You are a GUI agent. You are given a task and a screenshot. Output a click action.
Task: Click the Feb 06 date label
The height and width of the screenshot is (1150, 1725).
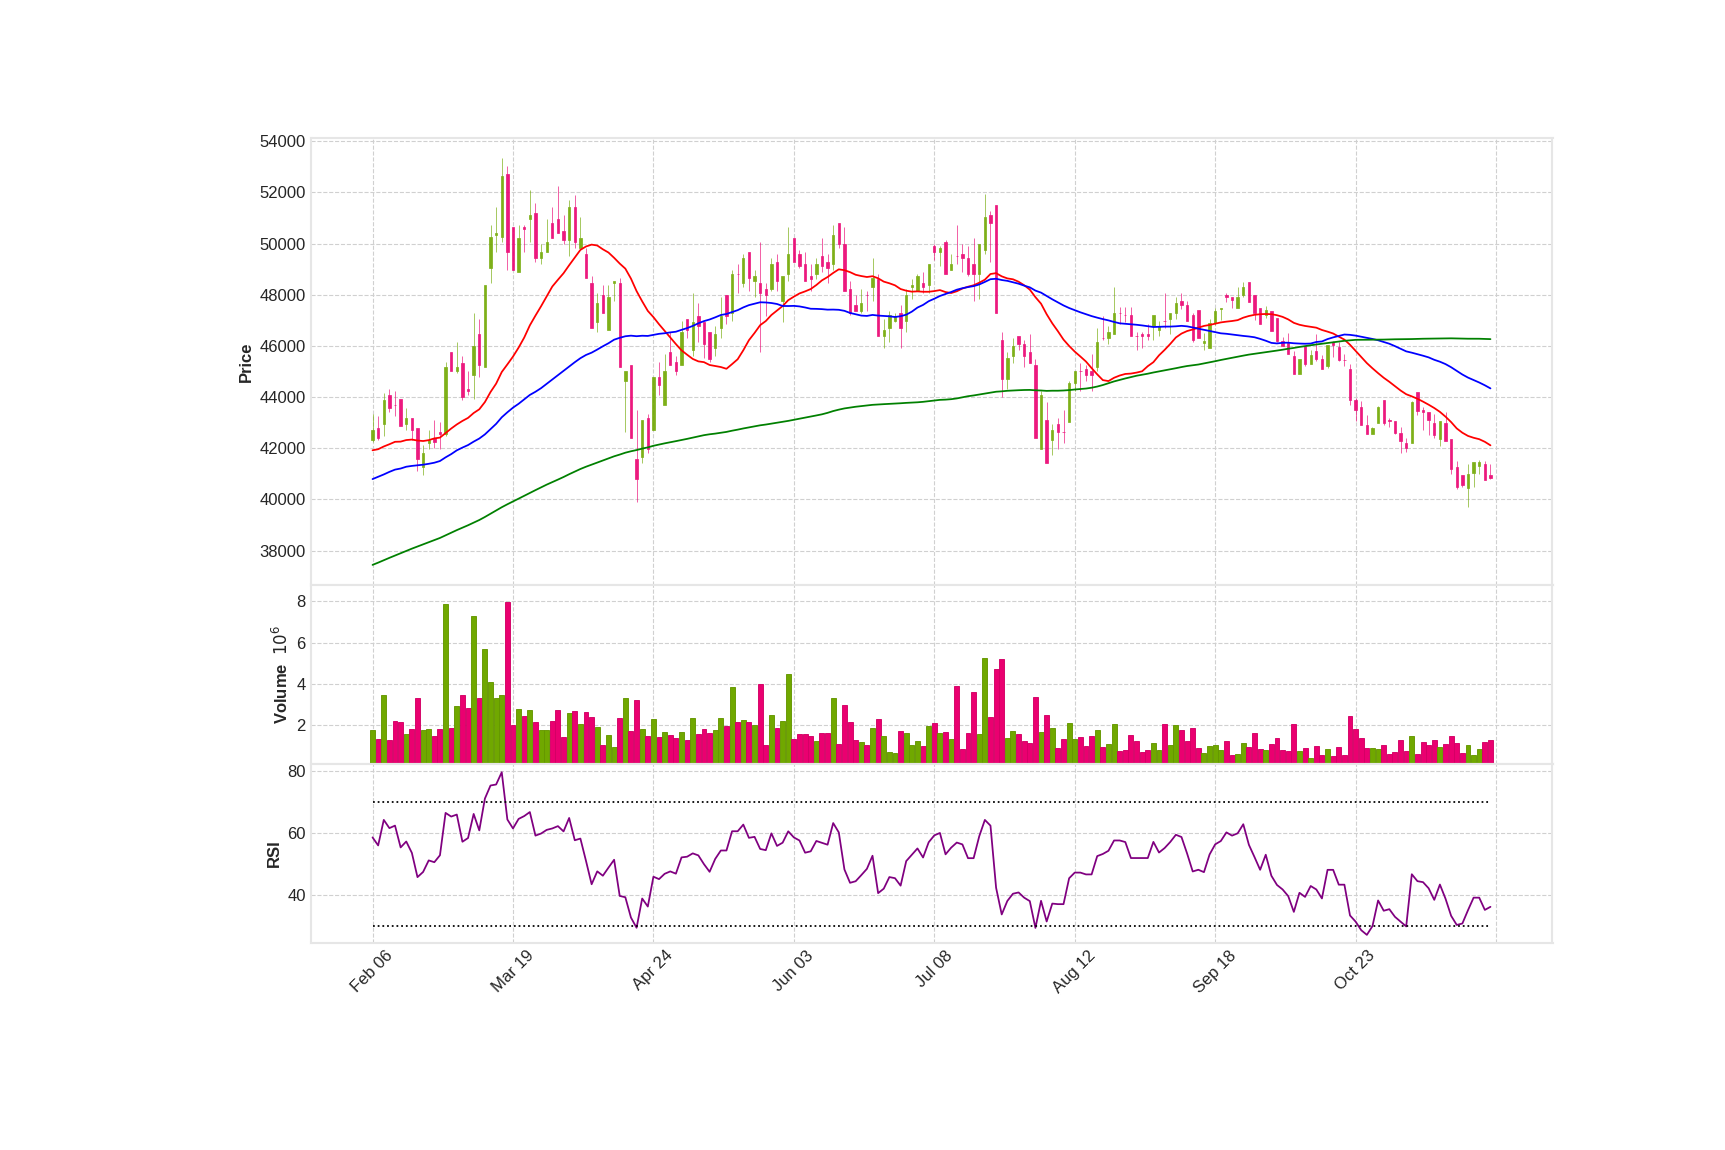click(x=370, y=971)
